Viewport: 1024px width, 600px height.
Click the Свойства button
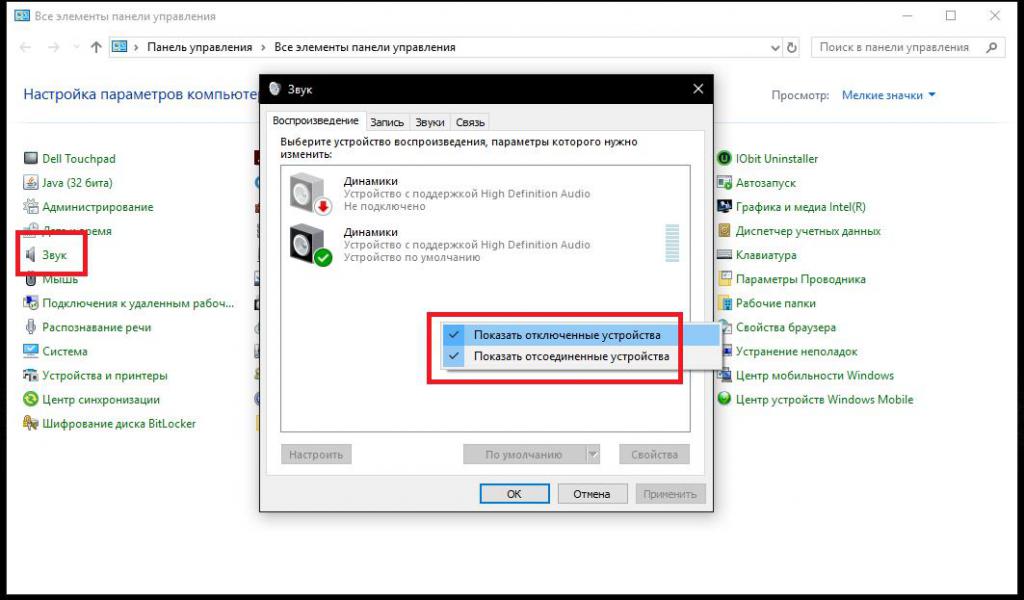[654, 454]
